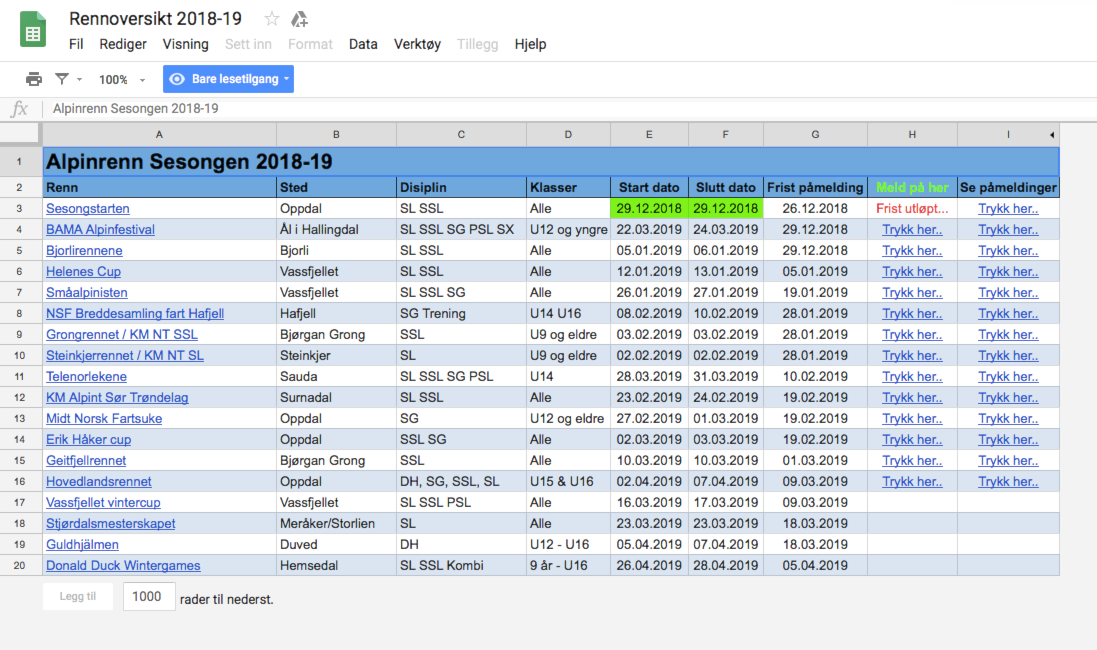Star the Rennoversikt 2018-19 document
This screenshot has width=1097, height=650.
tap(271, 19)
